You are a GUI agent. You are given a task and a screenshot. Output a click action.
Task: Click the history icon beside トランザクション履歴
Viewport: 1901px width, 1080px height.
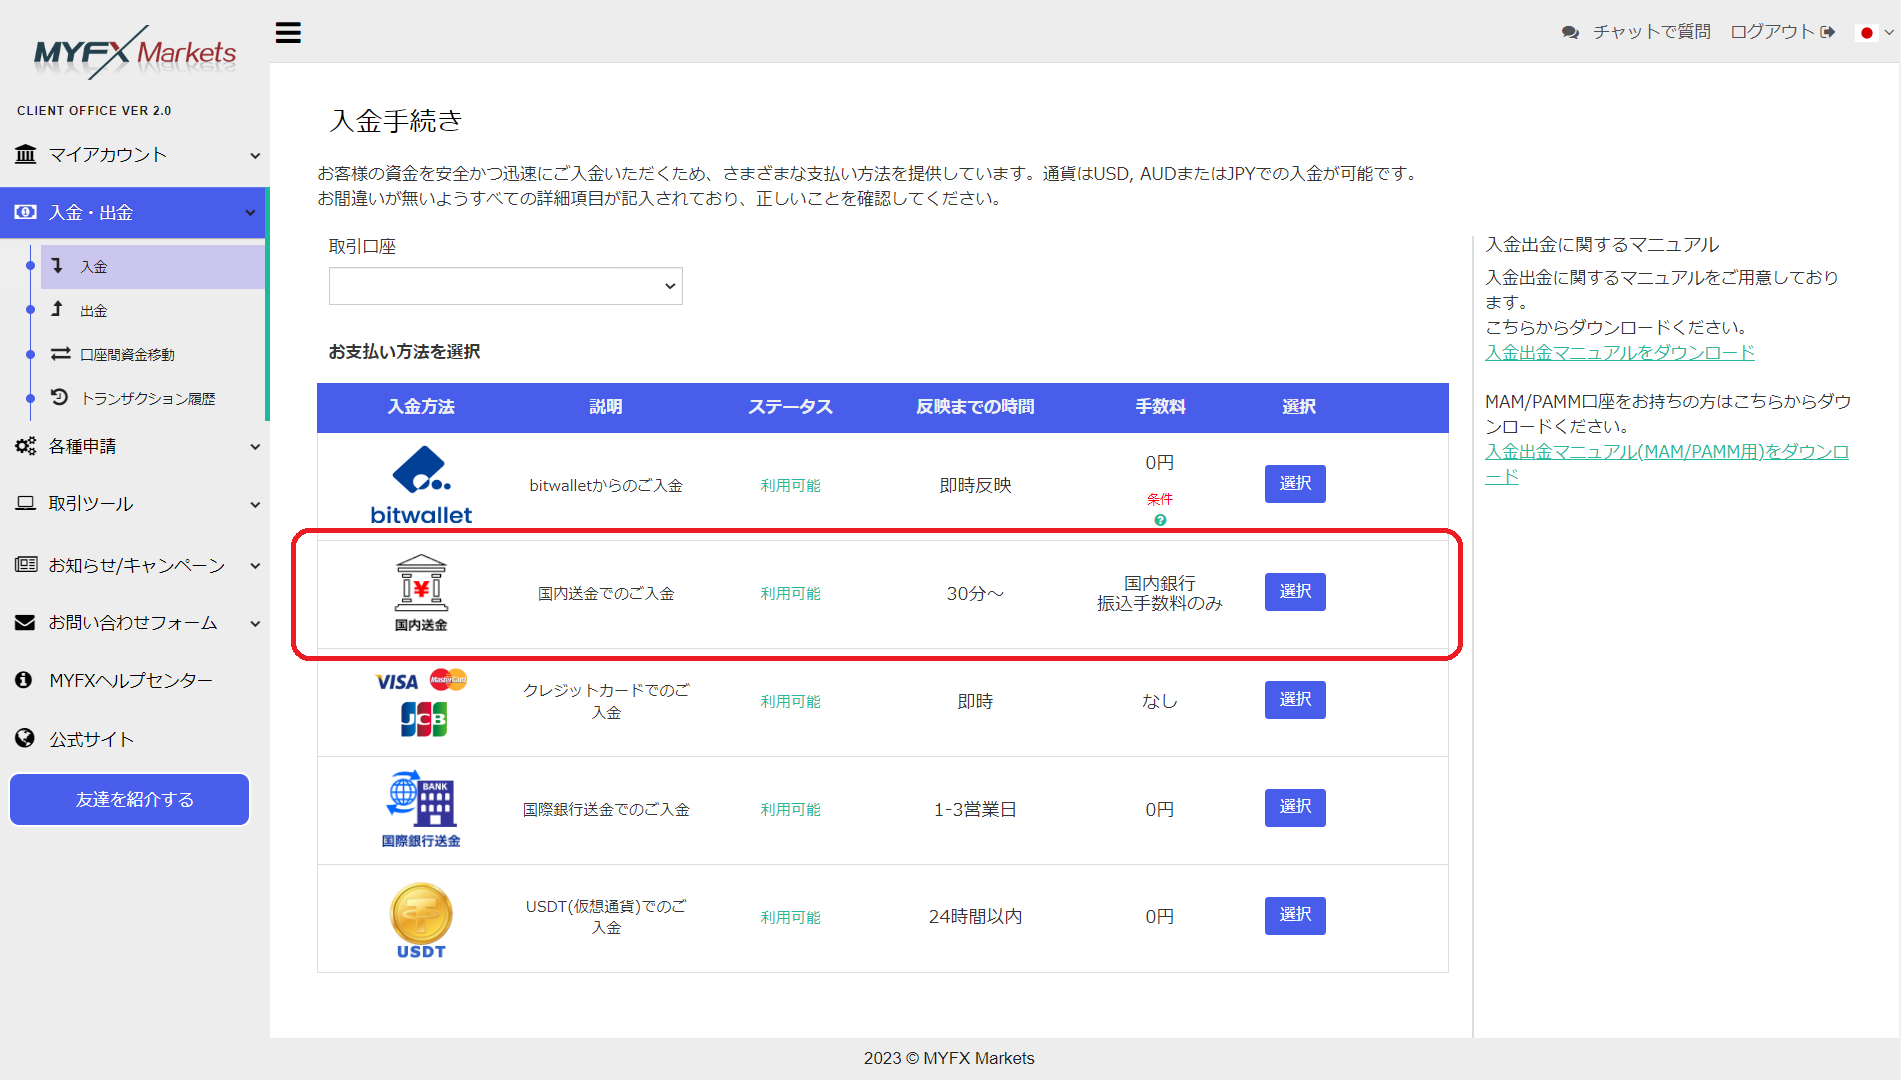(60, 397)
